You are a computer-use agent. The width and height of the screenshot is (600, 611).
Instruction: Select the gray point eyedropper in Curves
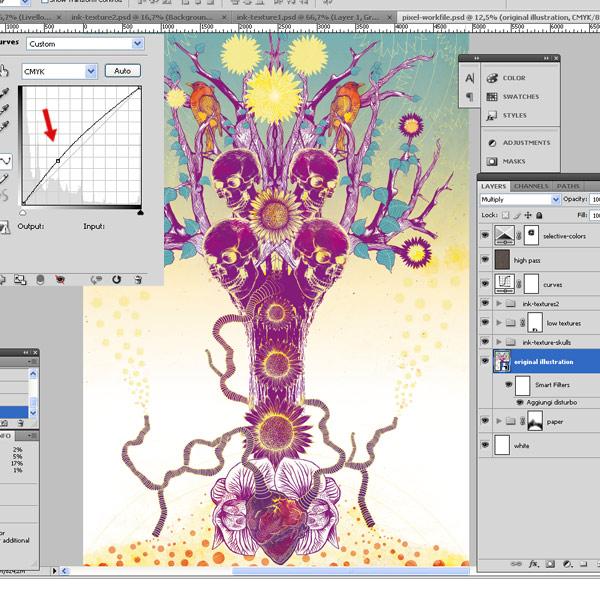click(4, 110)
